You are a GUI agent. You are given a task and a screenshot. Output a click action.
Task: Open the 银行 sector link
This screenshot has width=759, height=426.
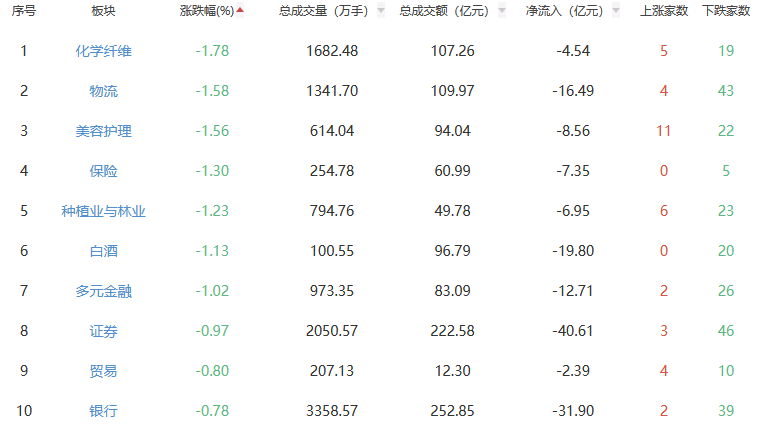tap(103, 411)
